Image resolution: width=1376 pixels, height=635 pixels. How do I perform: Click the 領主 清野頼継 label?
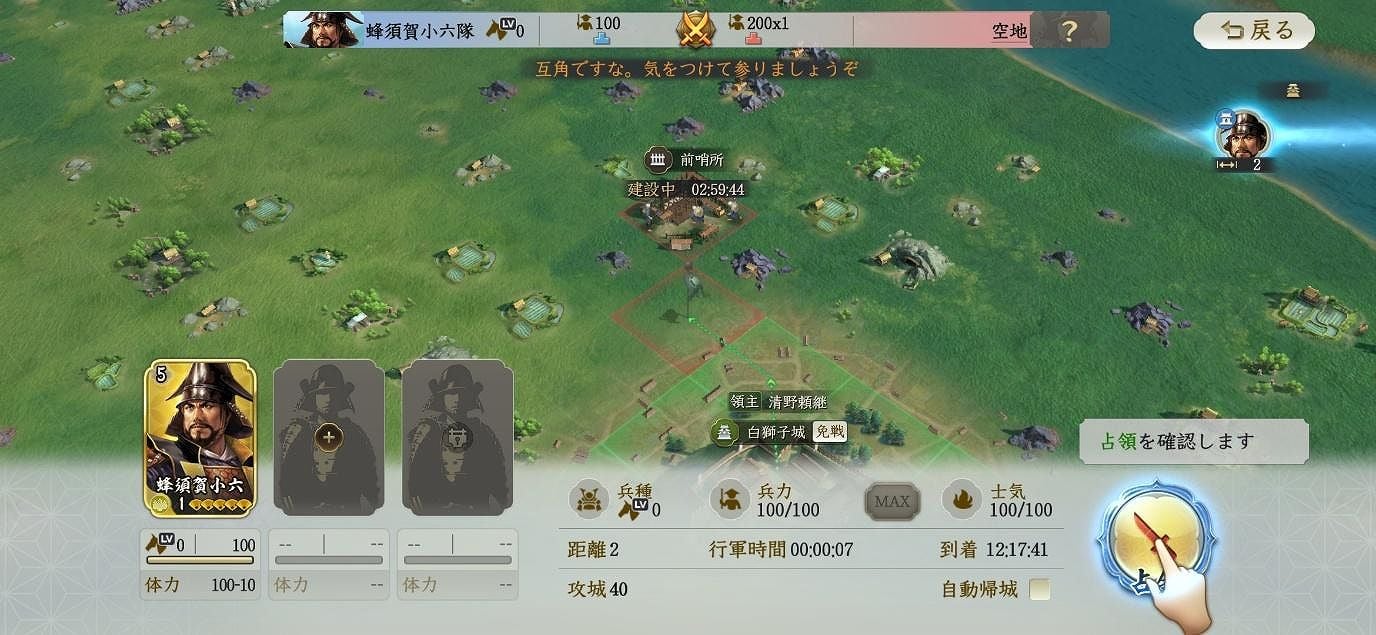pos(778,402)
